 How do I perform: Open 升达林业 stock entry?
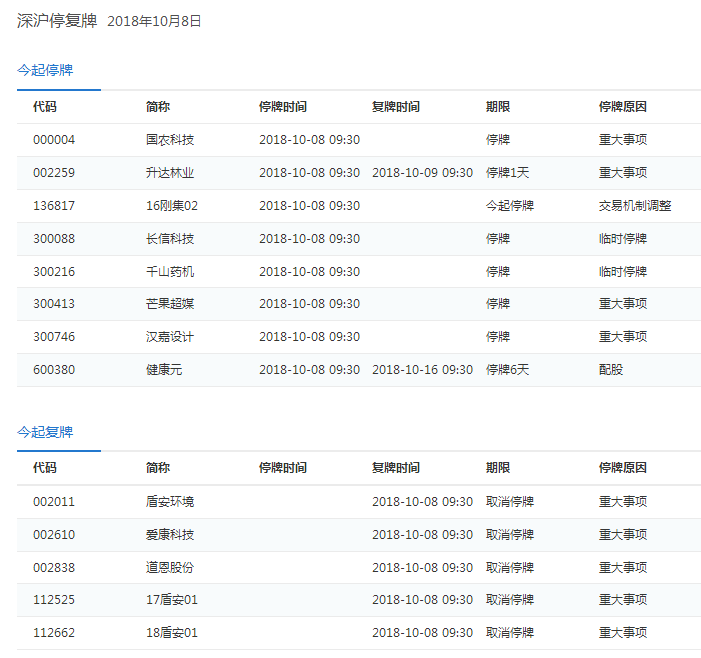coord(170,173)
